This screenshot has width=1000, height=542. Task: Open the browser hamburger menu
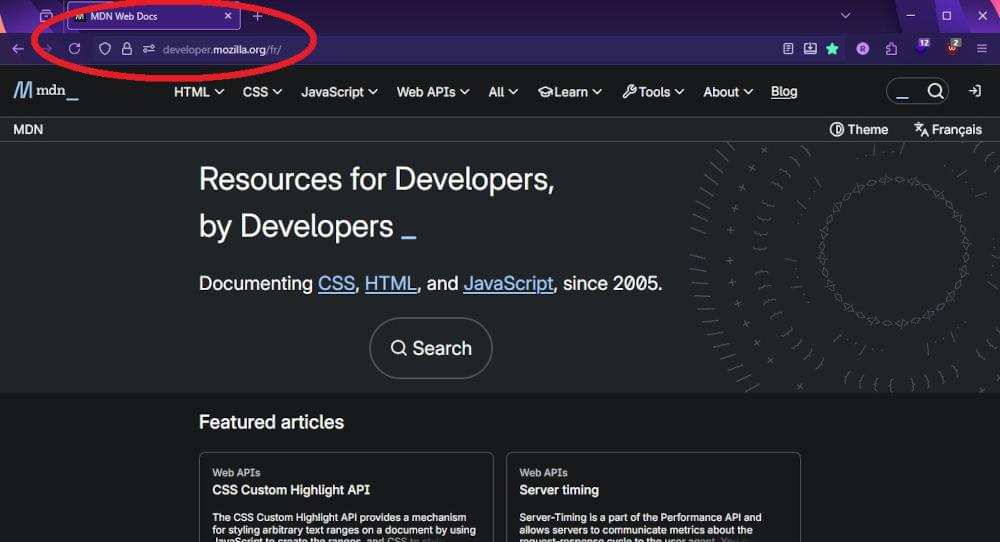coord(981,48)
